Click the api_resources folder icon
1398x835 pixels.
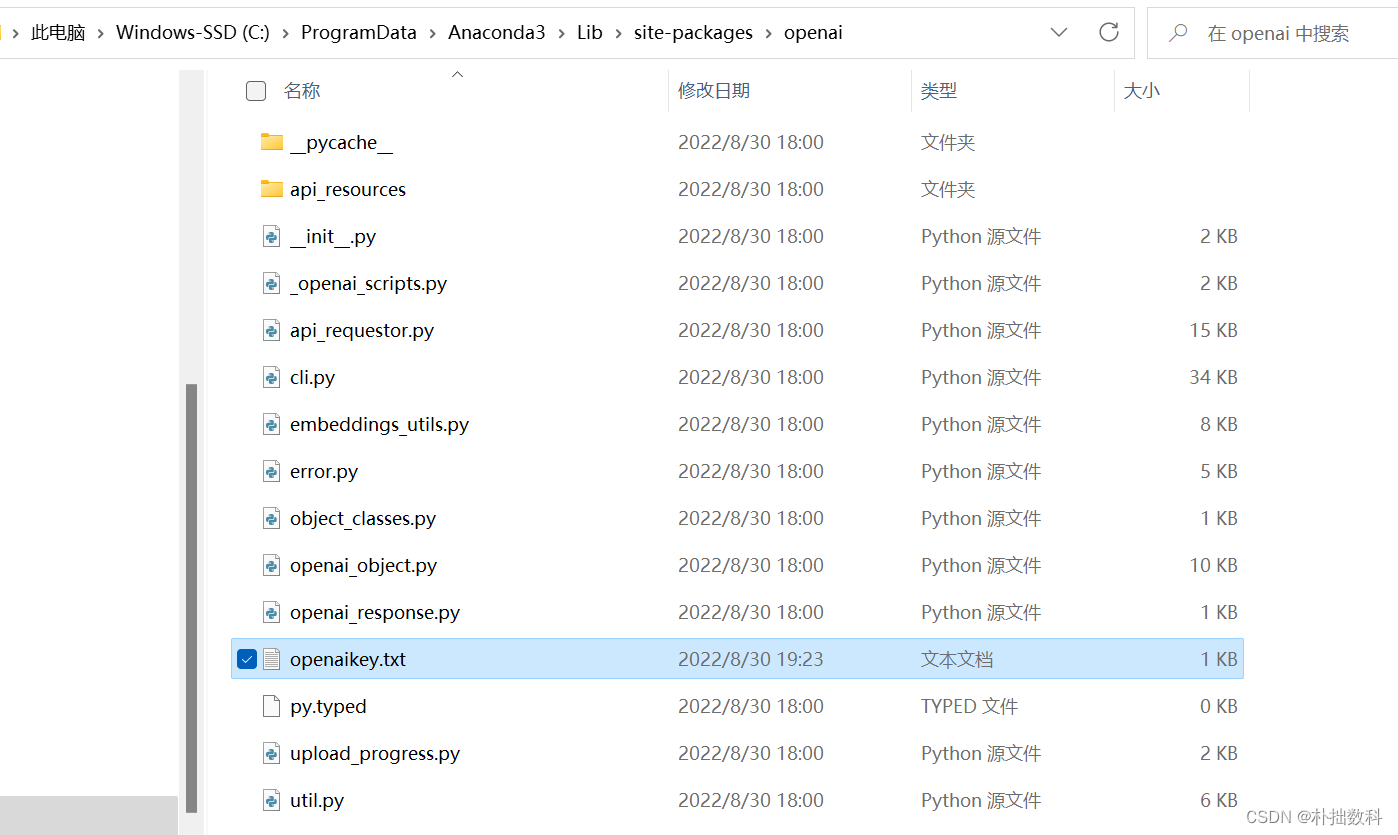coord(271,189)
